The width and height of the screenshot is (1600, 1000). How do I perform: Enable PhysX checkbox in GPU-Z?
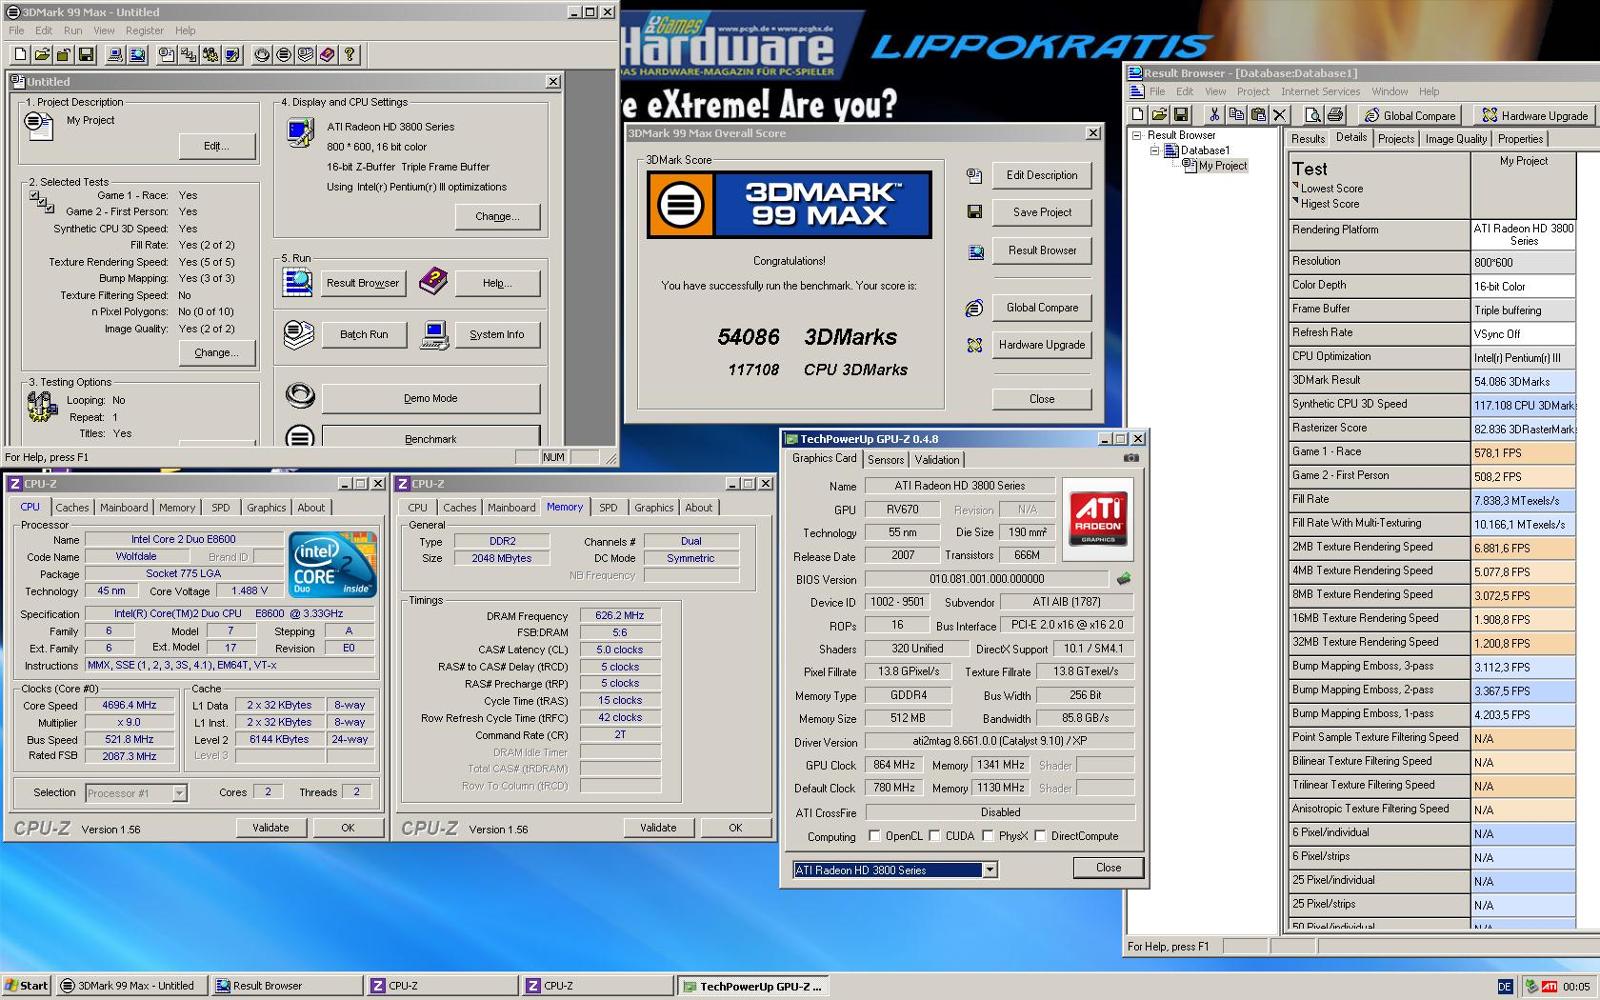point(988,836)
